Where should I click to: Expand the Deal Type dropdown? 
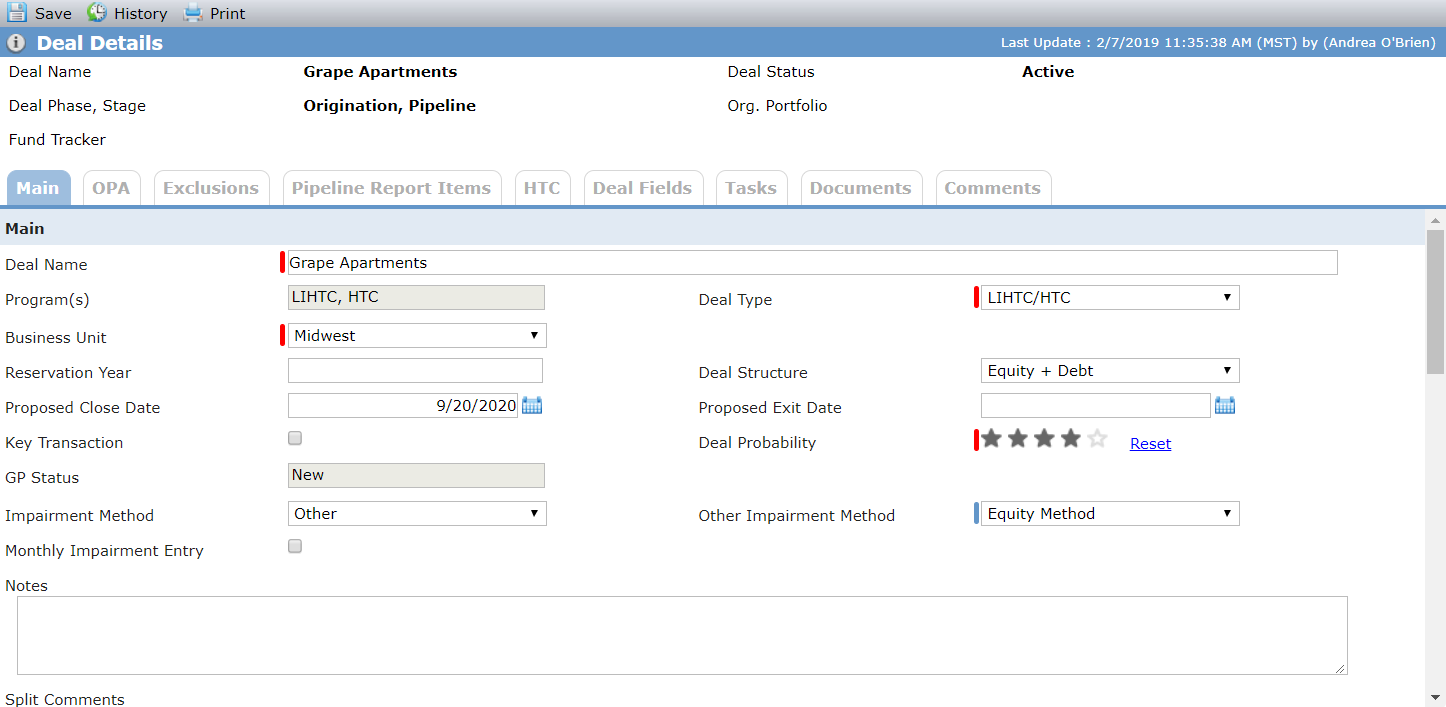point(1110,297)
